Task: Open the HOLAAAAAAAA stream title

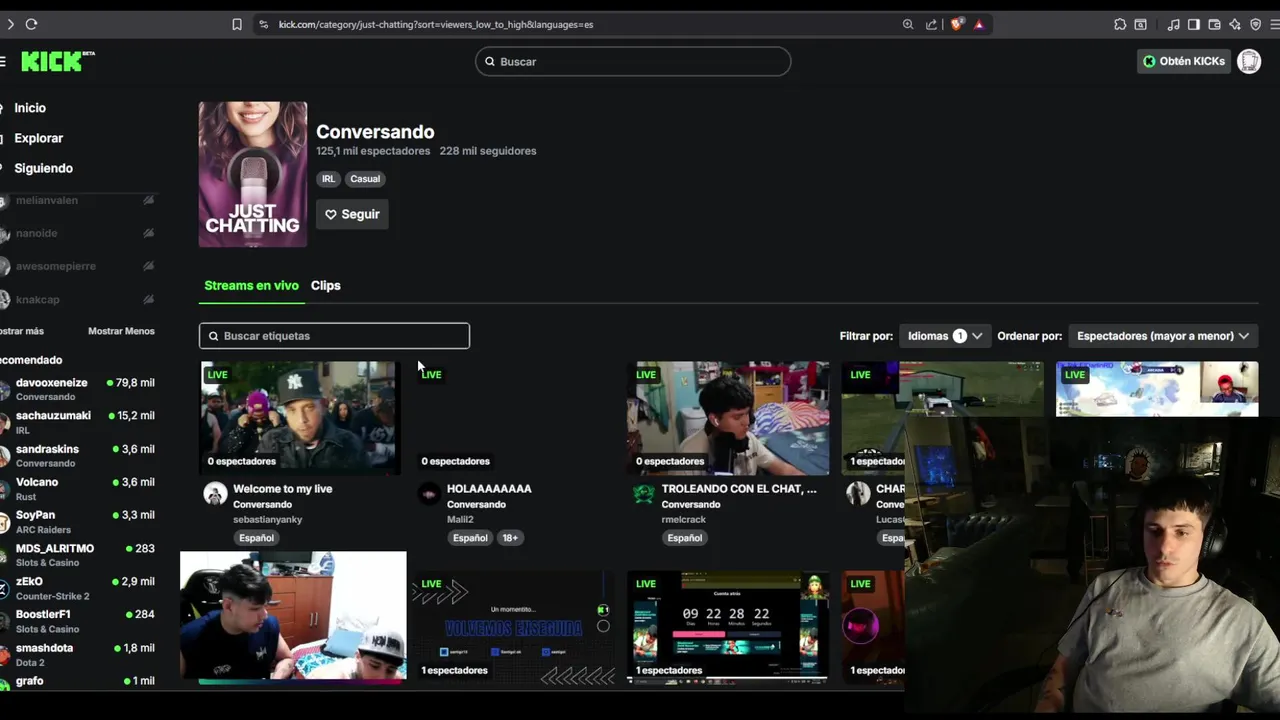Action: [x=489, y=489]
